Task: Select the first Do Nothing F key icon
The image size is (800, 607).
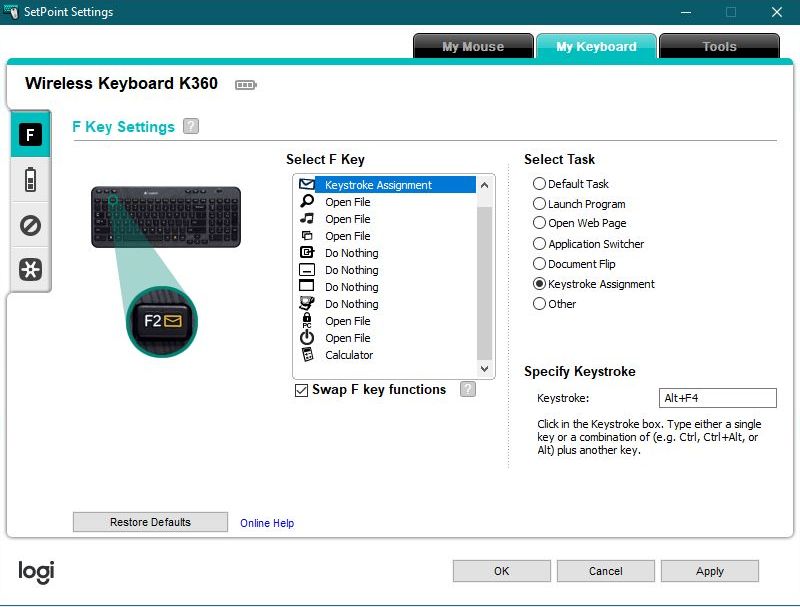Action: pos(307,252)
